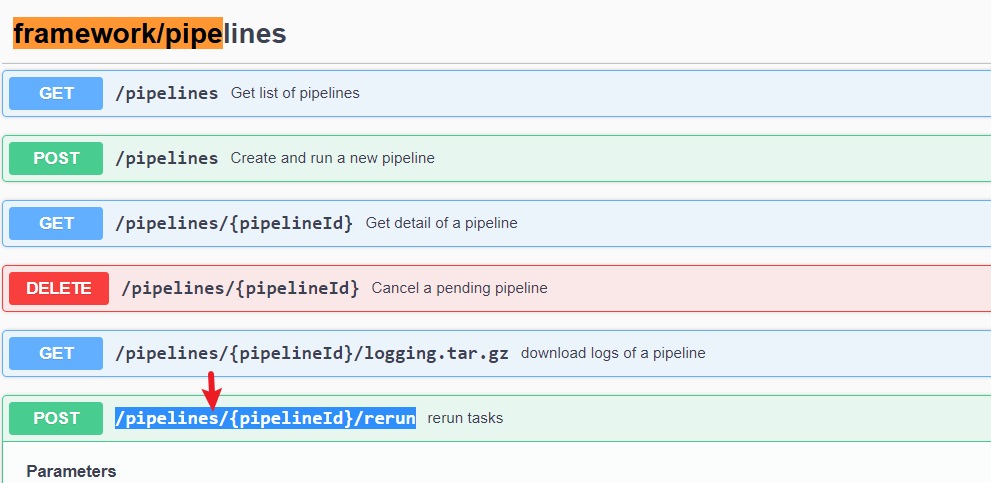The image size is (991, 483).
Task: Click the POST badge for the rerun endpoint
Action: pos(56,418)
